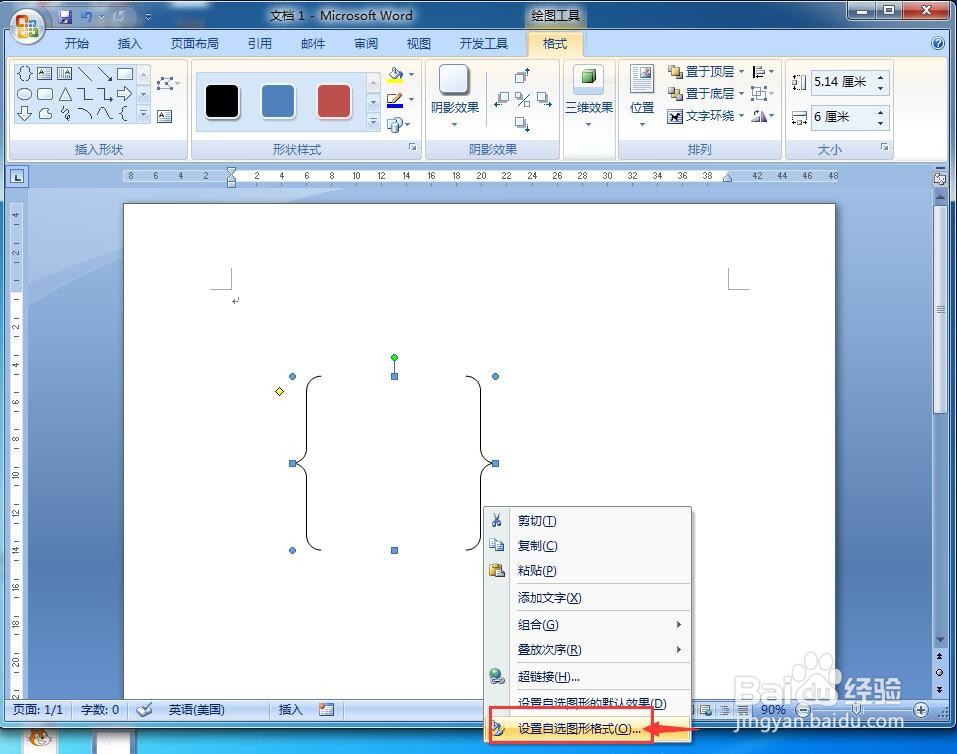Undo last action in quick access toolbar
Screen dimensions: 957x754
click(86, 16)
